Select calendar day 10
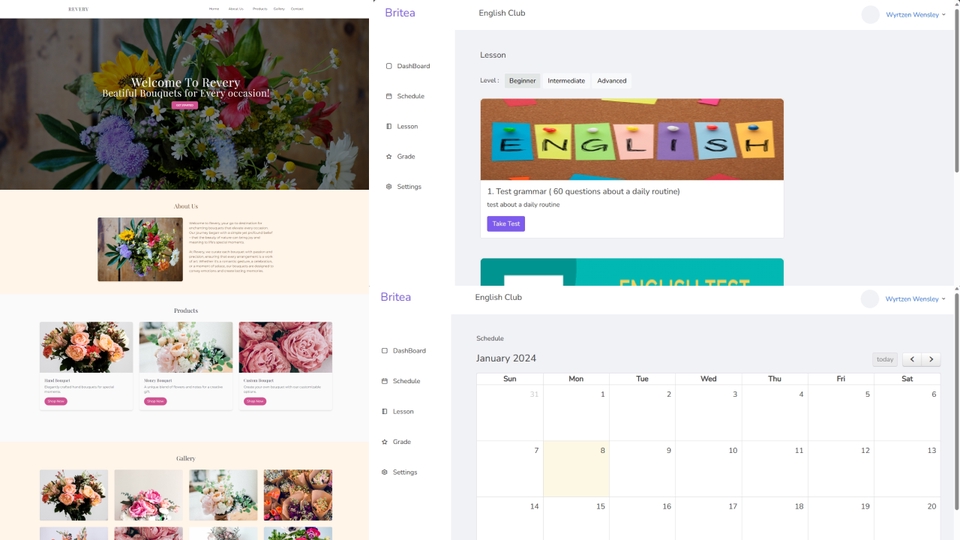The image size is (960, 540). pyautogui.click(x=708, y=468)
